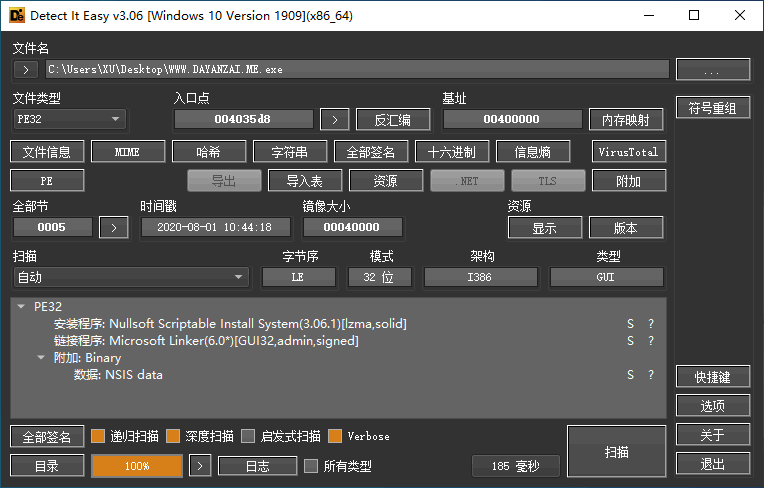Open the 日志 log button
The width and height of the screenshot is (764, 488).
coord(258,466)
